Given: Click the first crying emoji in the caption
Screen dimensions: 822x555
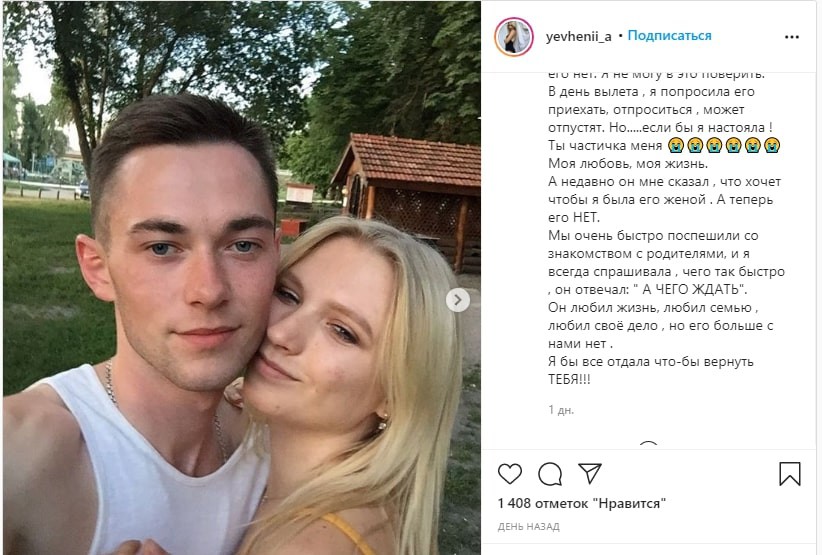Looking at the screenshot, I should point(676,145).
